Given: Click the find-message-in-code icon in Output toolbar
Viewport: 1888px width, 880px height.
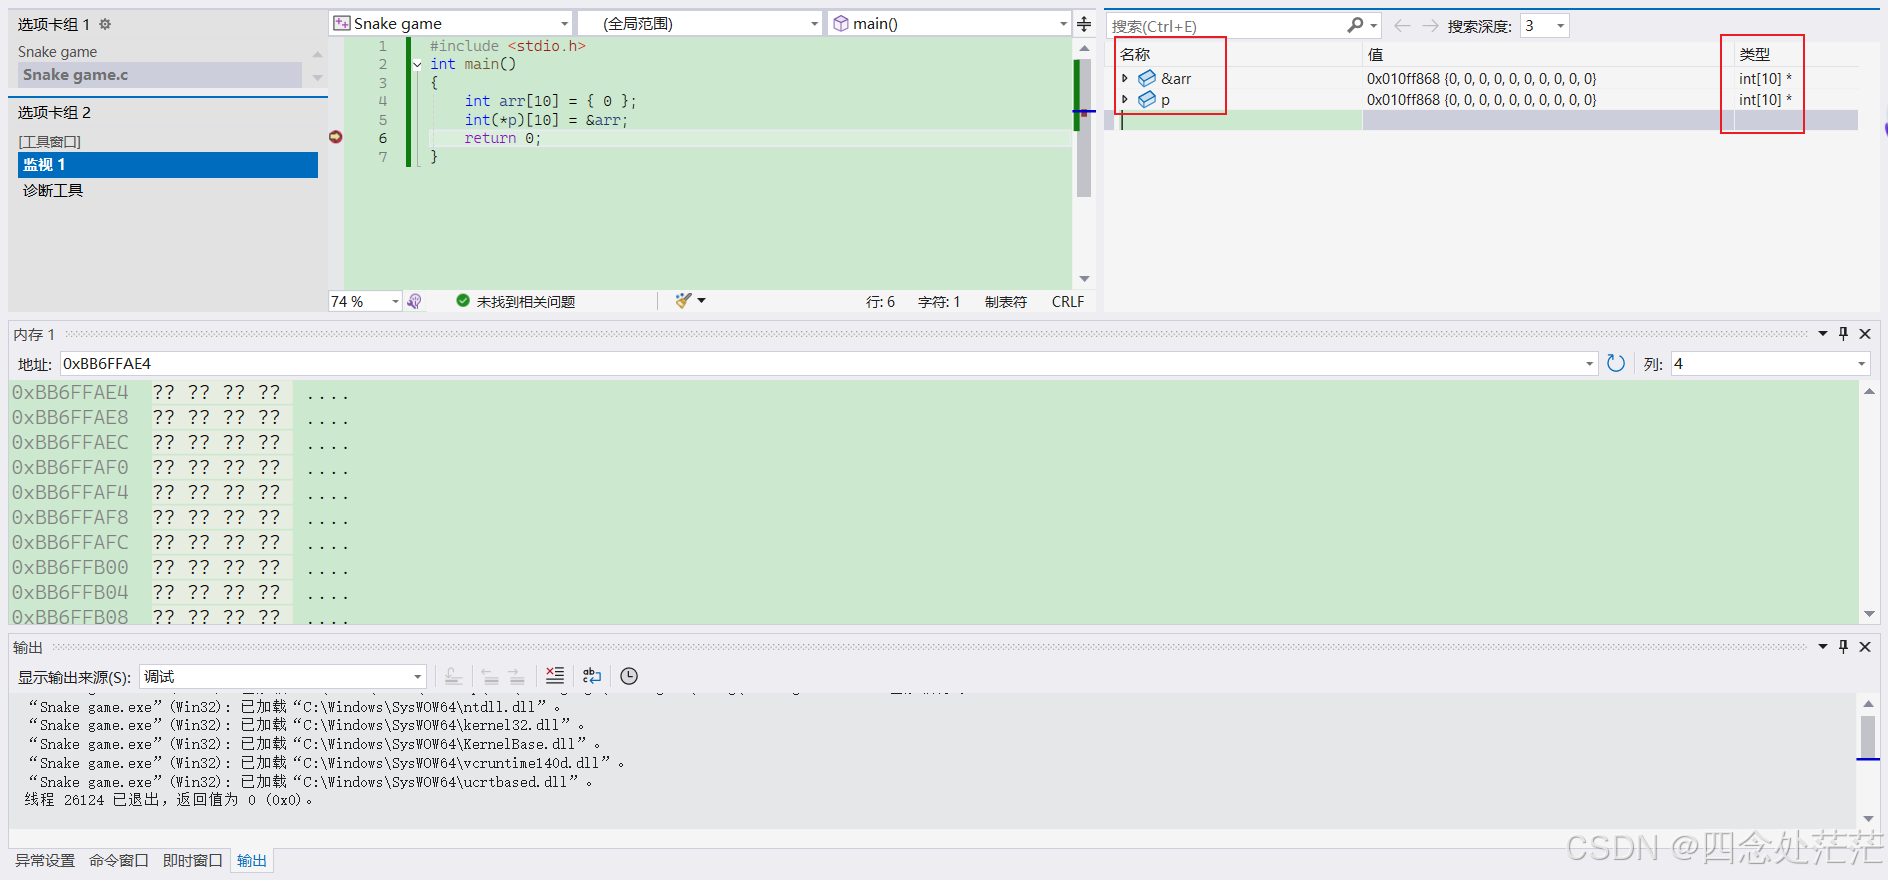Looking at the screenshot, I should 453,676.
